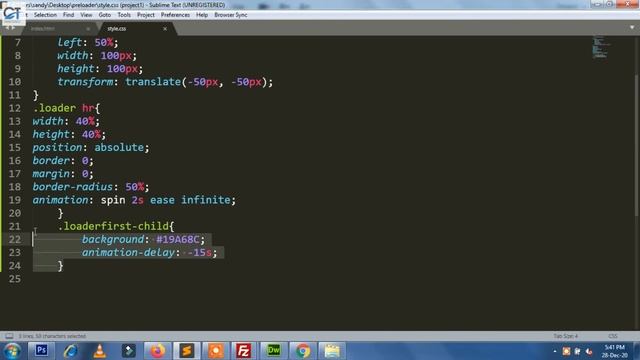Click line number 7 in the gutter
This screenshot has width=640, height=360.
click(x=18, y=42)
